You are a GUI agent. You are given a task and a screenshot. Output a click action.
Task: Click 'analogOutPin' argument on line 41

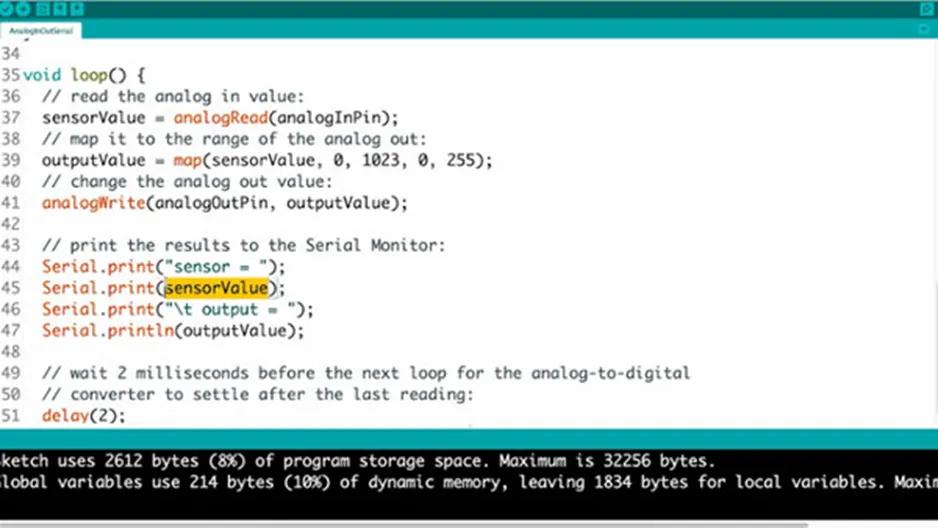point(212,203)
